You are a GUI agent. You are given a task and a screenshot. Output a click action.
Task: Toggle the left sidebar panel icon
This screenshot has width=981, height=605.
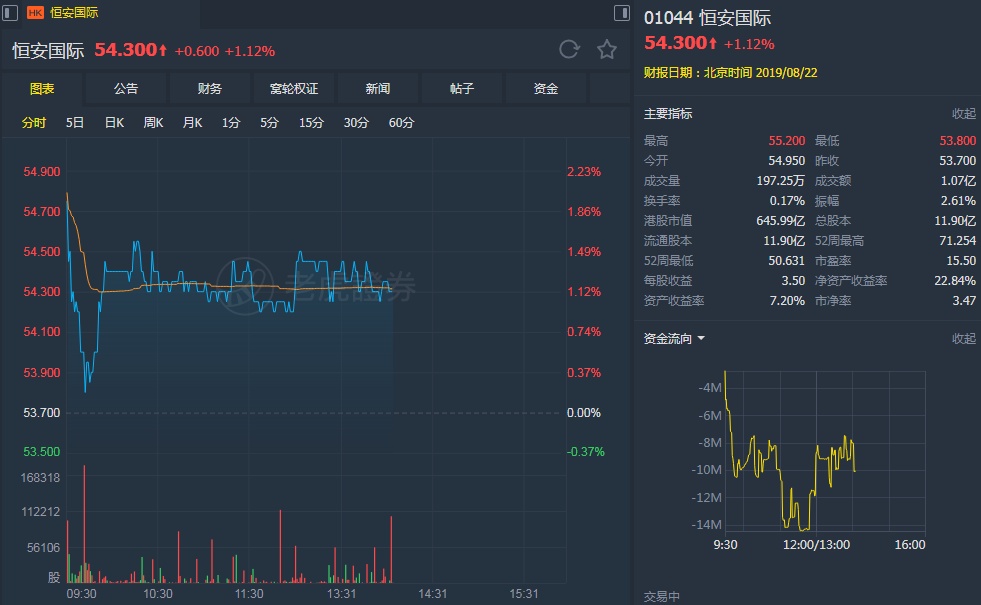(12, 13)
